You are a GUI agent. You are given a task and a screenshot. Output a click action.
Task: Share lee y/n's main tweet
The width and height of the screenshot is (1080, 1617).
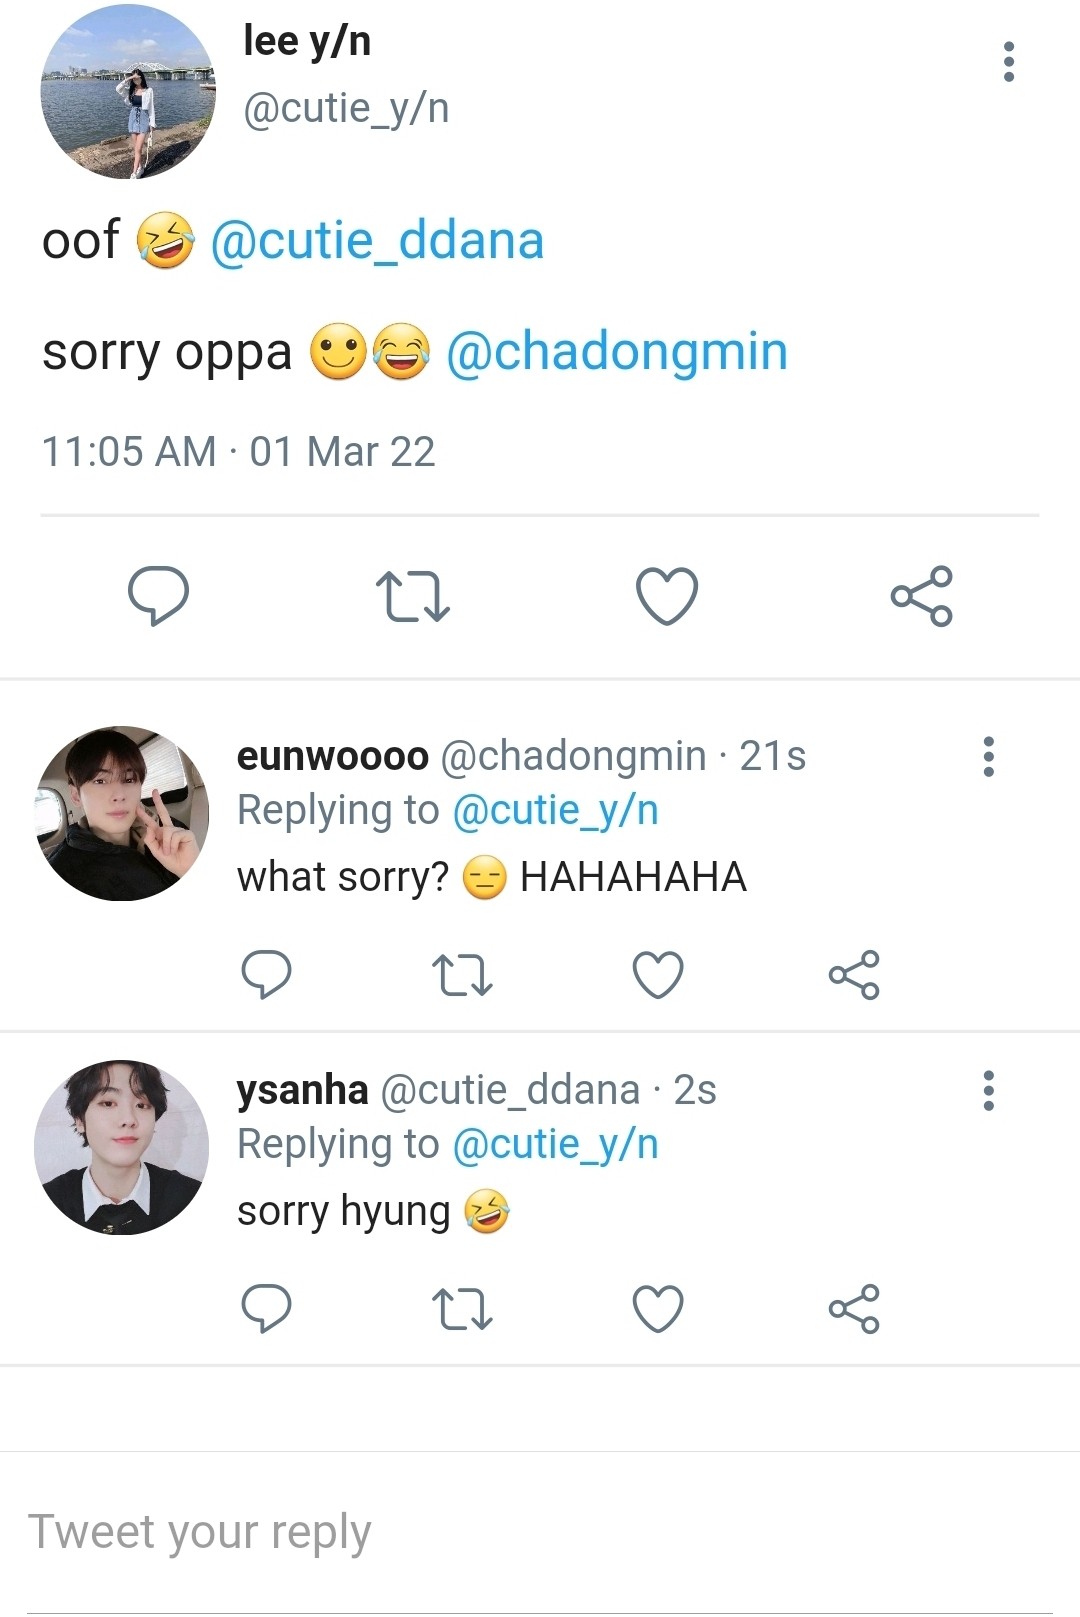pos(921,596)
